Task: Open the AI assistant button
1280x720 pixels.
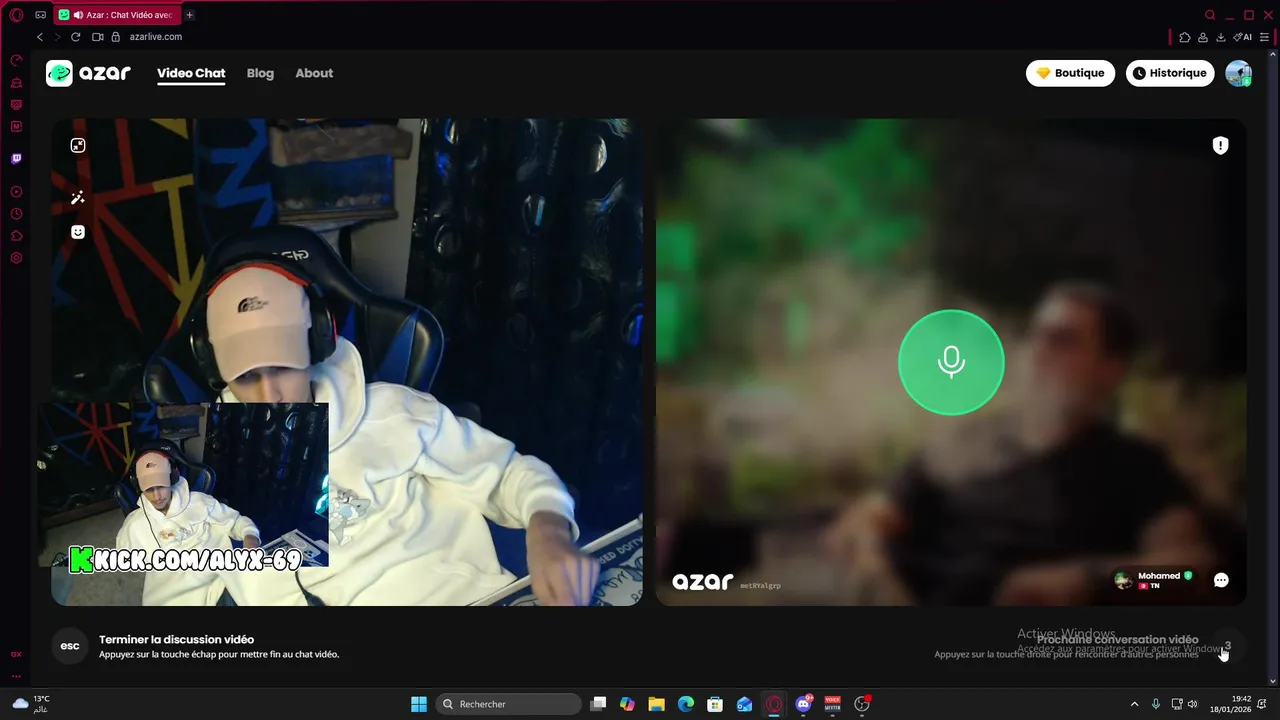Action: [1243, 37]
